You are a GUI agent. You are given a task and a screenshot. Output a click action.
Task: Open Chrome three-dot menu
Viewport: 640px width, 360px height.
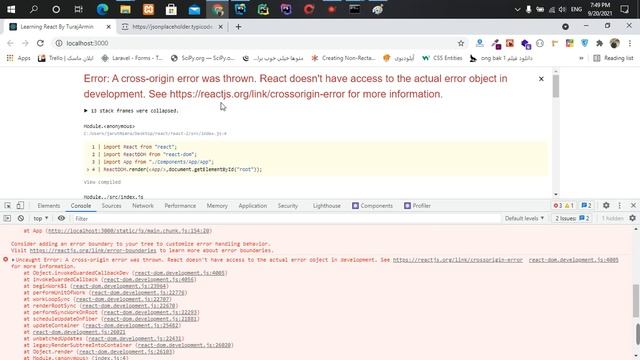(630, 43)
